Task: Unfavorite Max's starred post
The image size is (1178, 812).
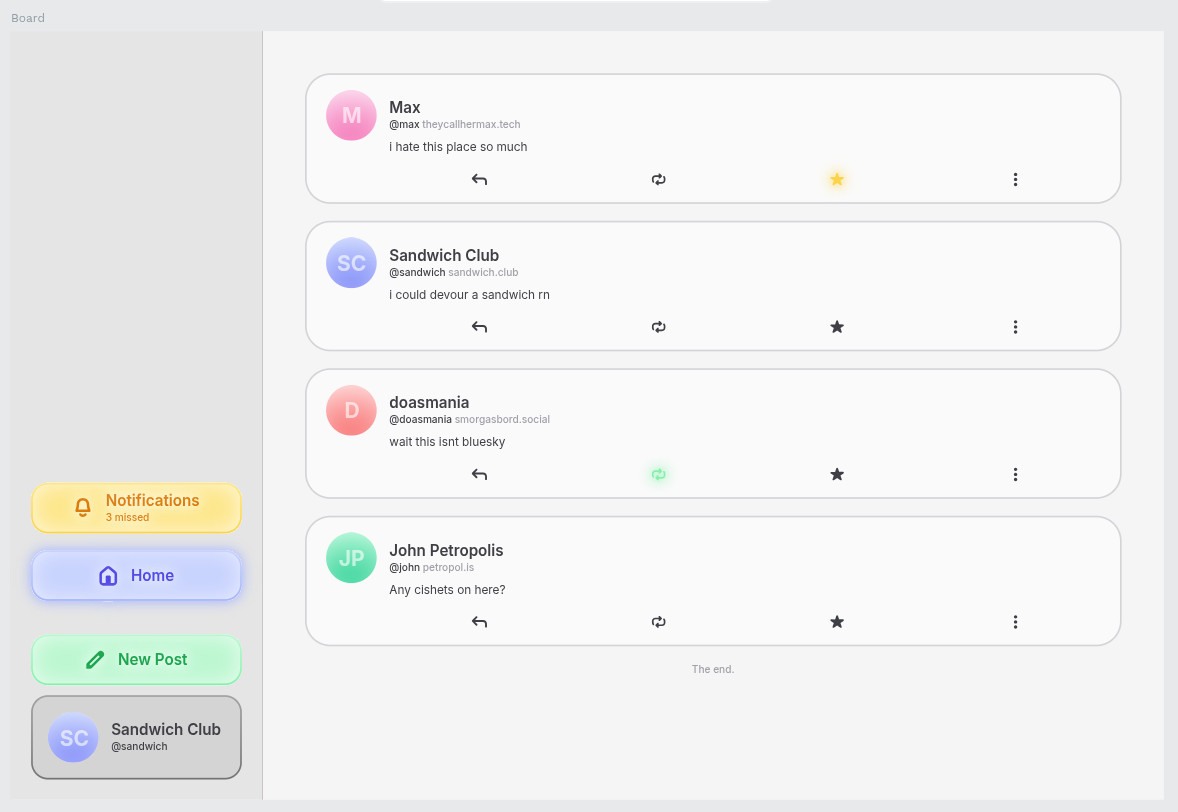Action: (x=837, y=180)
